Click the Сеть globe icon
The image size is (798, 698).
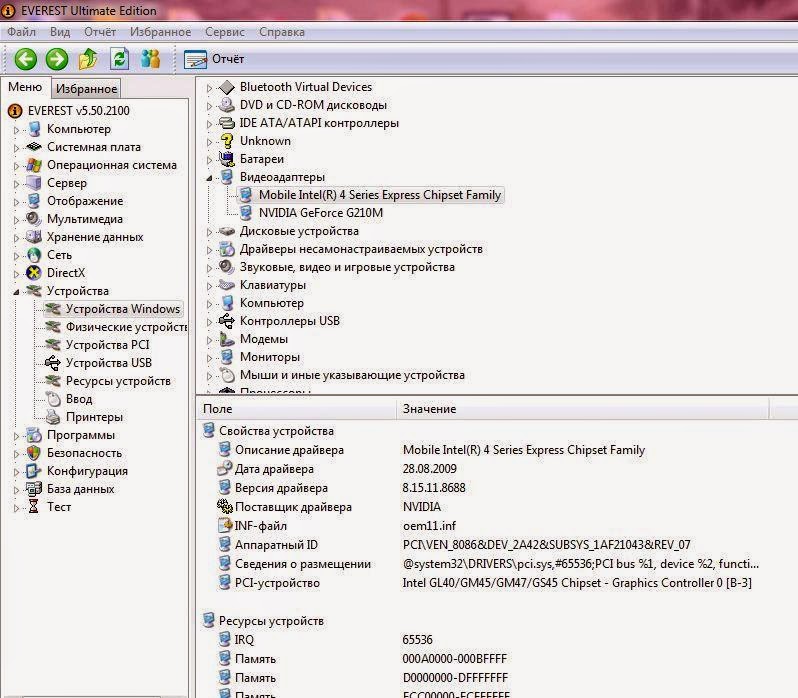34,255
